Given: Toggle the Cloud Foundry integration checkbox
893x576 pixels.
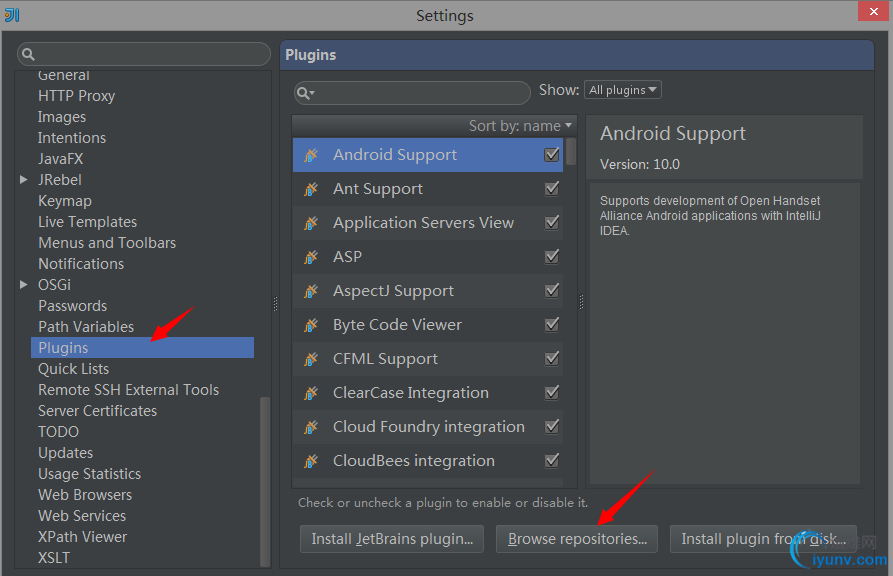Looking at the screenshot, I should (552, 426).
